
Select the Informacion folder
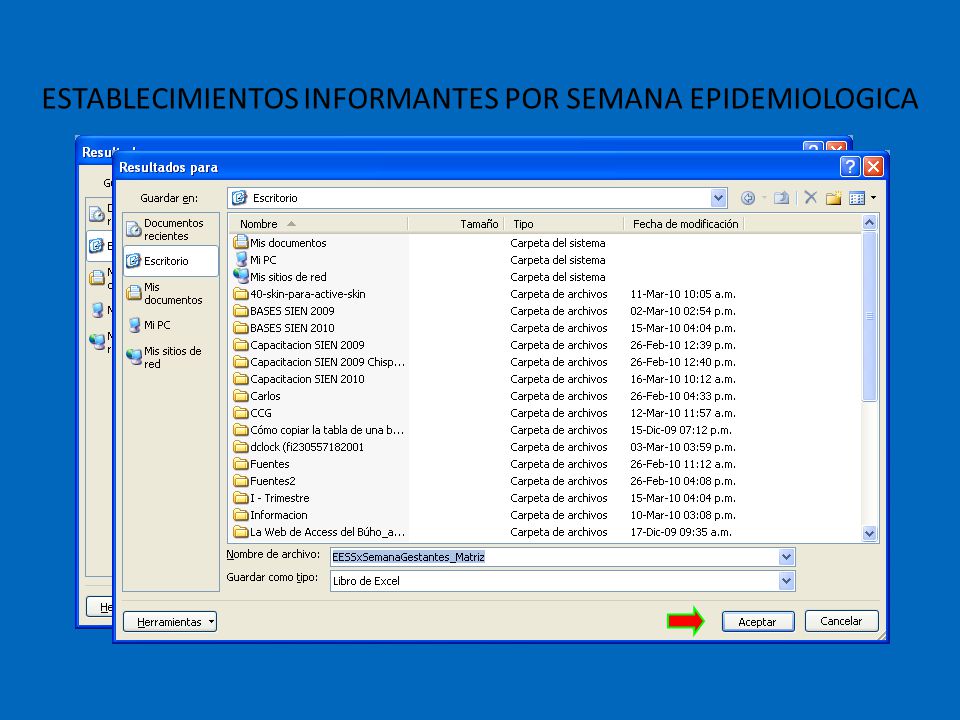271,516
